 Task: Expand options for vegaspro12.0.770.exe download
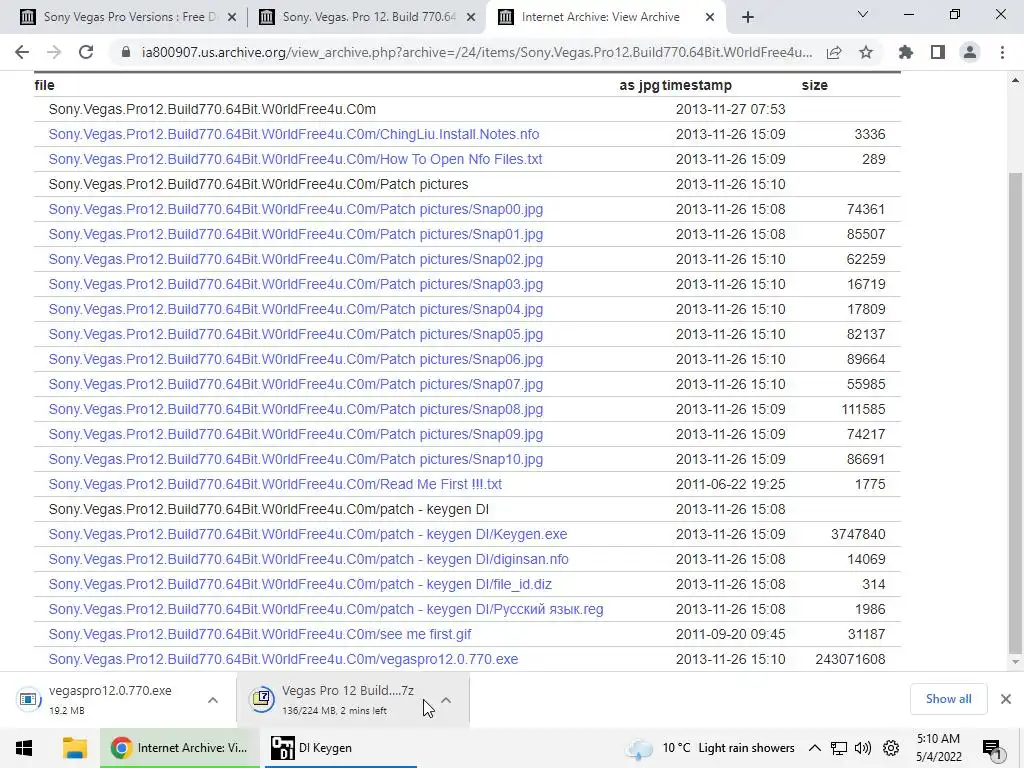point(213,700)
